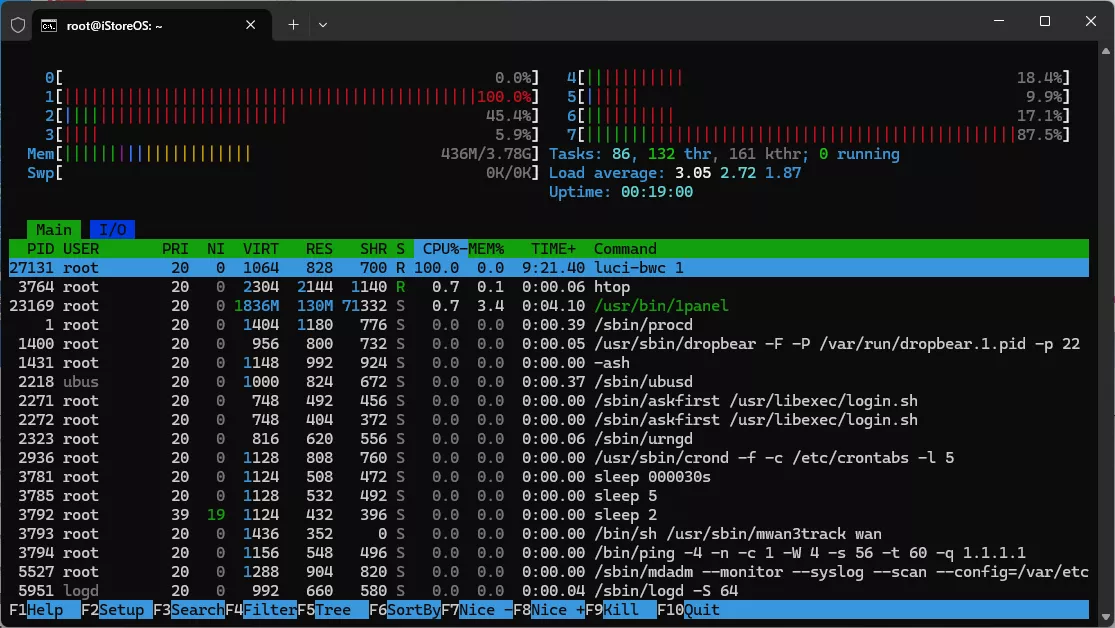1115x628 pixels.
Task: Open the F6 SortBy menu
Action: pyautogui.click(x=412, y=610)
